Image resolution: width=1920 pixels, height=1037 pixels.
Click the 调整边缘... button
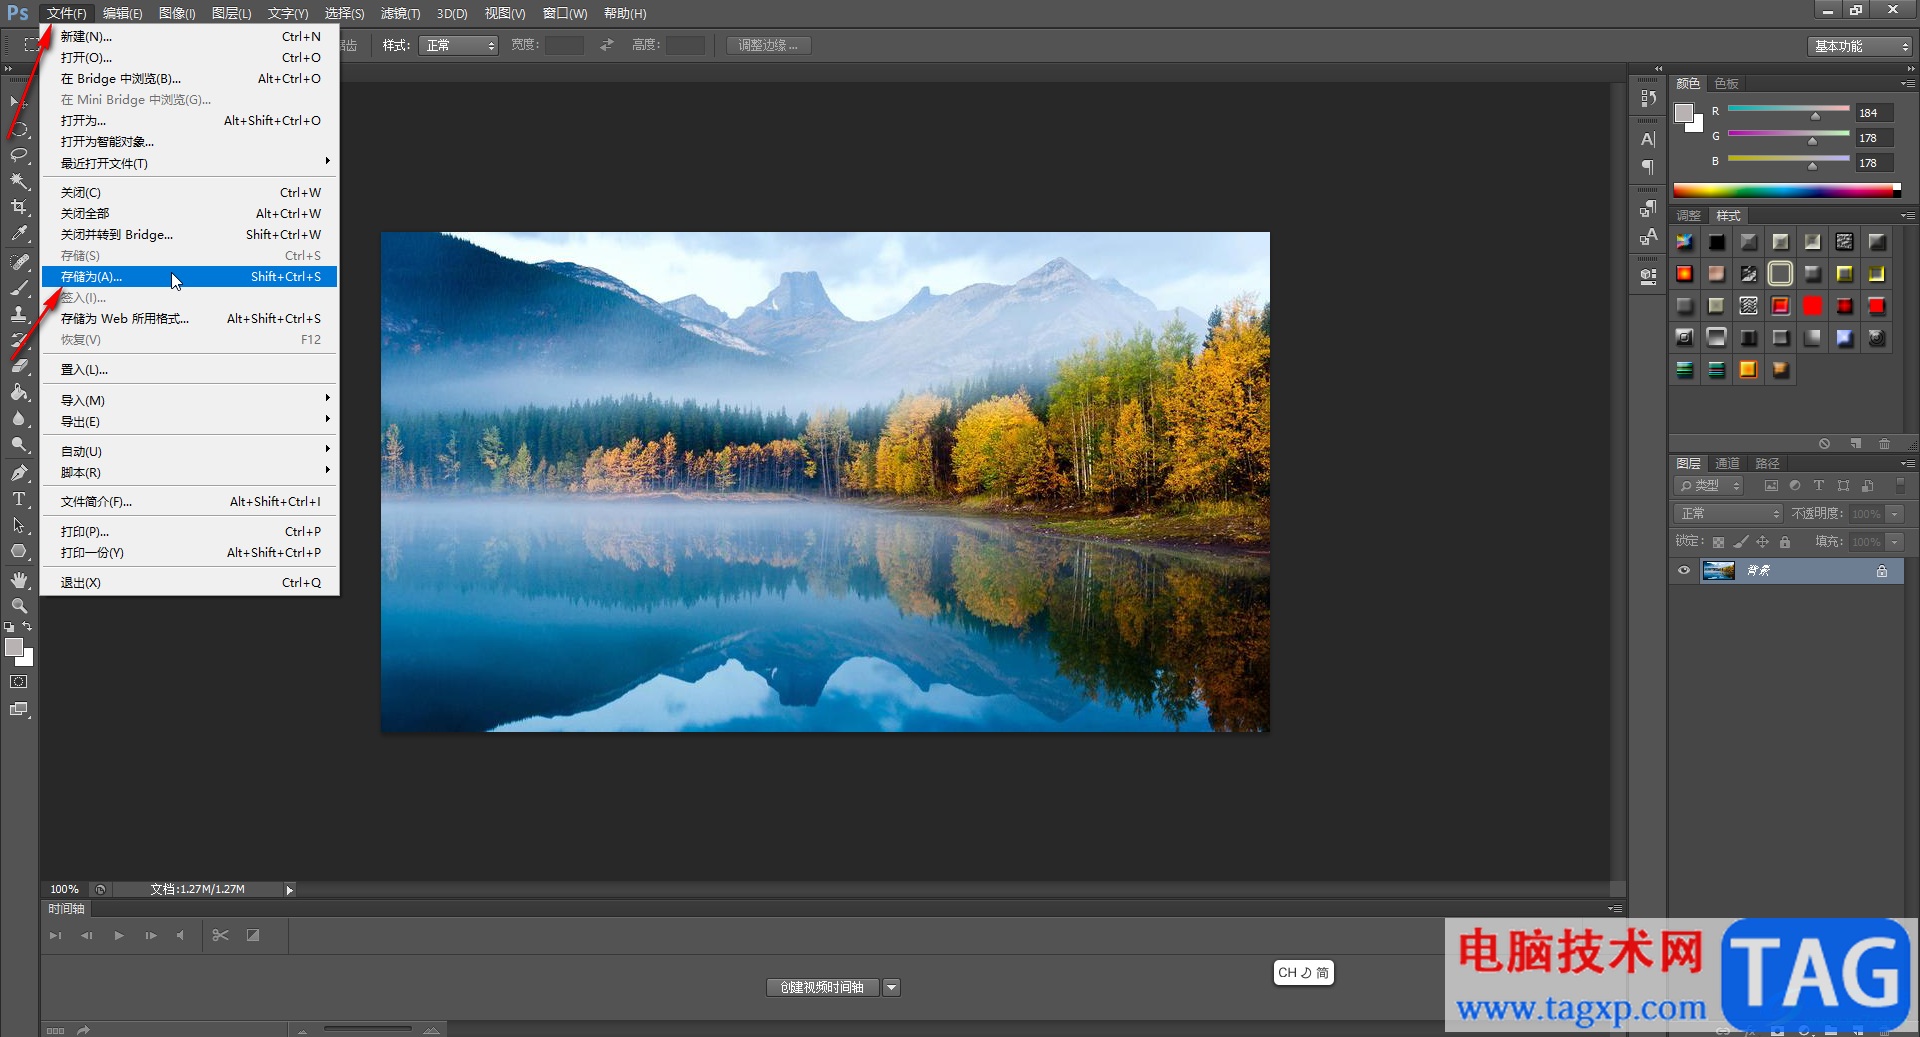(x=768, y=45)
